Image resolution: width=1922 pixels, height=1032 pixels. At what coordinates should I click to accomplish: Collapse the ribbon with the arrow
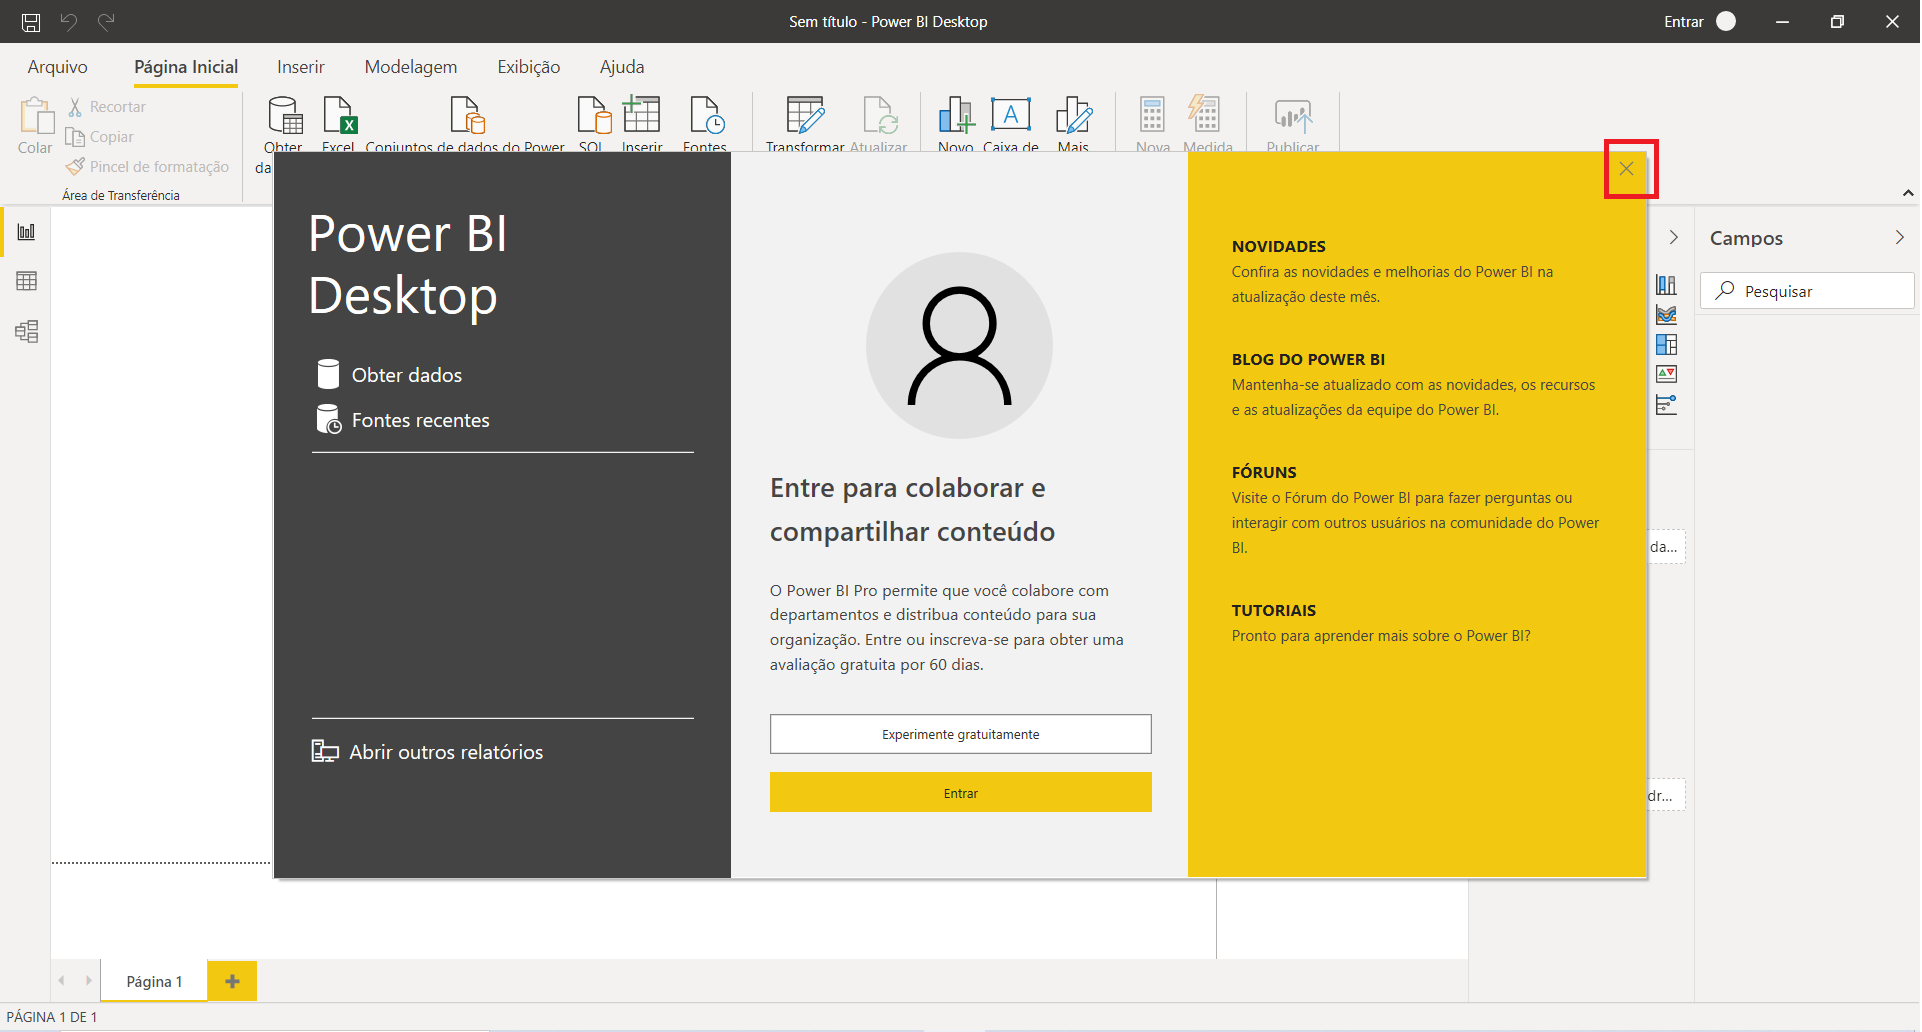(x=1908, y=193)
